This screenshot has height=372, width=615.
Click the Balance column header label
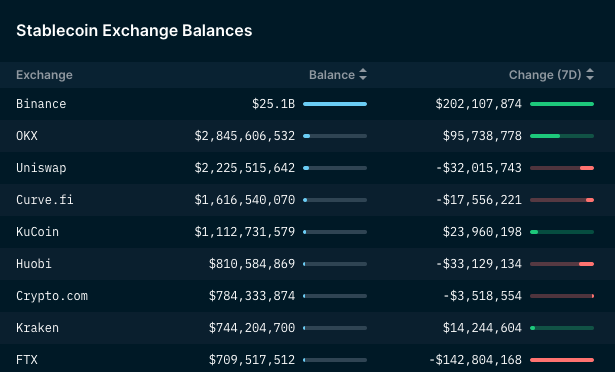point(332,75)
